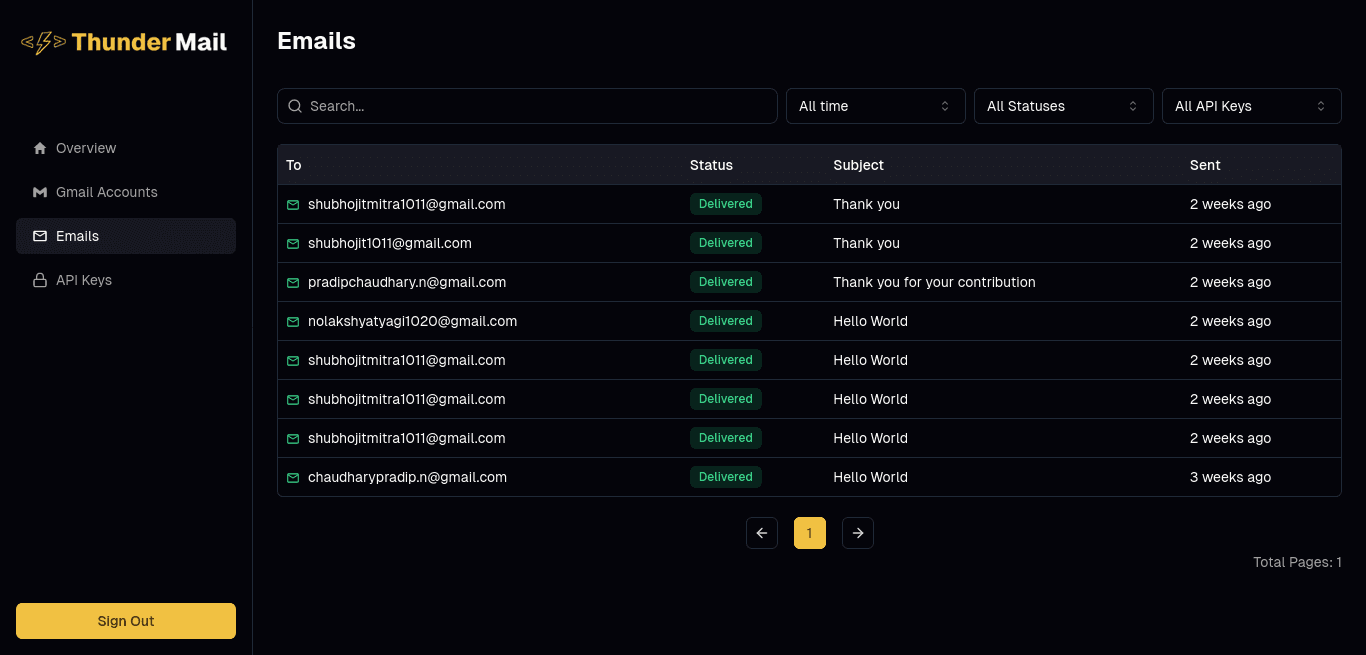Click the Thunder Mail lightning bolt logo
The width and height of the screenshot is (1366, 655).
[x=41, y=42]
